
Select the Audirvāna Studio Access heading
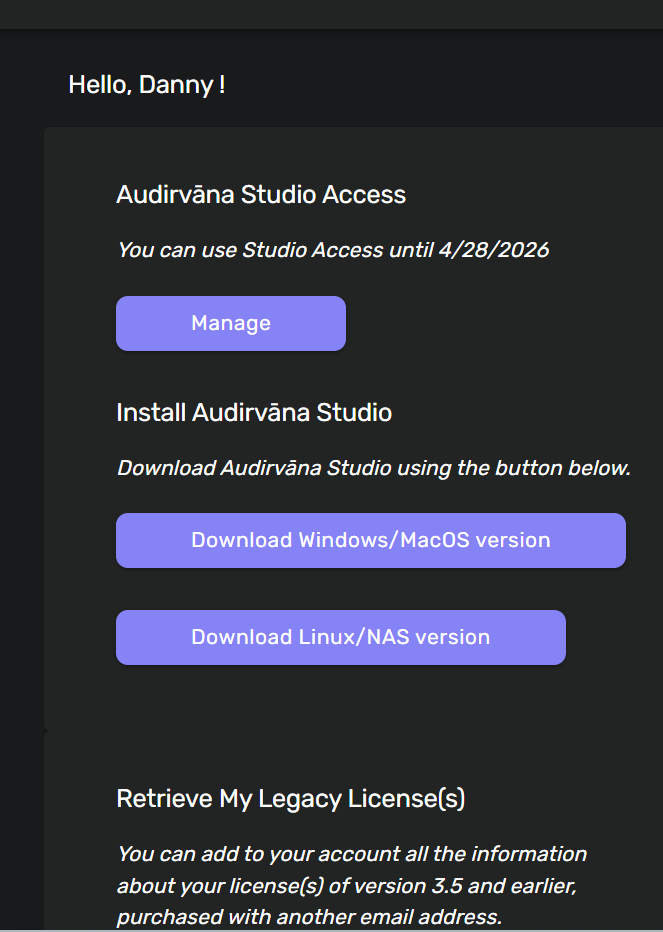pyautogui.click(x=261, y=195)
